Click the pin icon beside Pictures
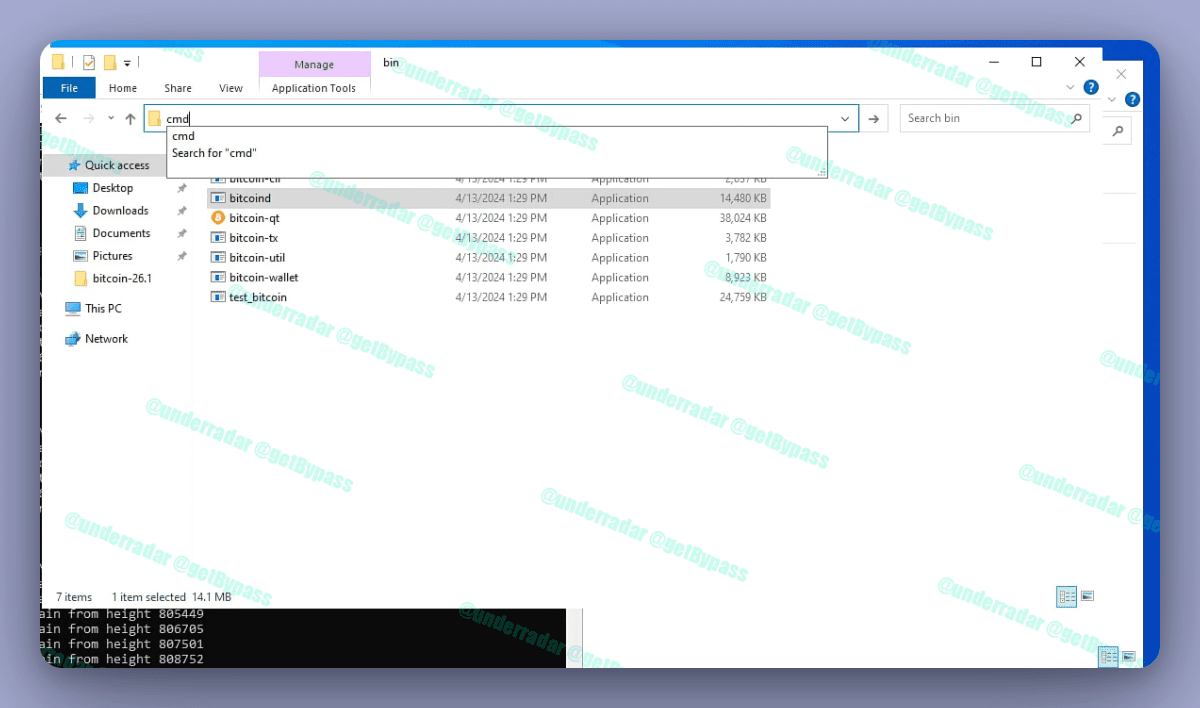This screenshot has width=1200, height=708. pyautogui.click(x=182, y=256)
